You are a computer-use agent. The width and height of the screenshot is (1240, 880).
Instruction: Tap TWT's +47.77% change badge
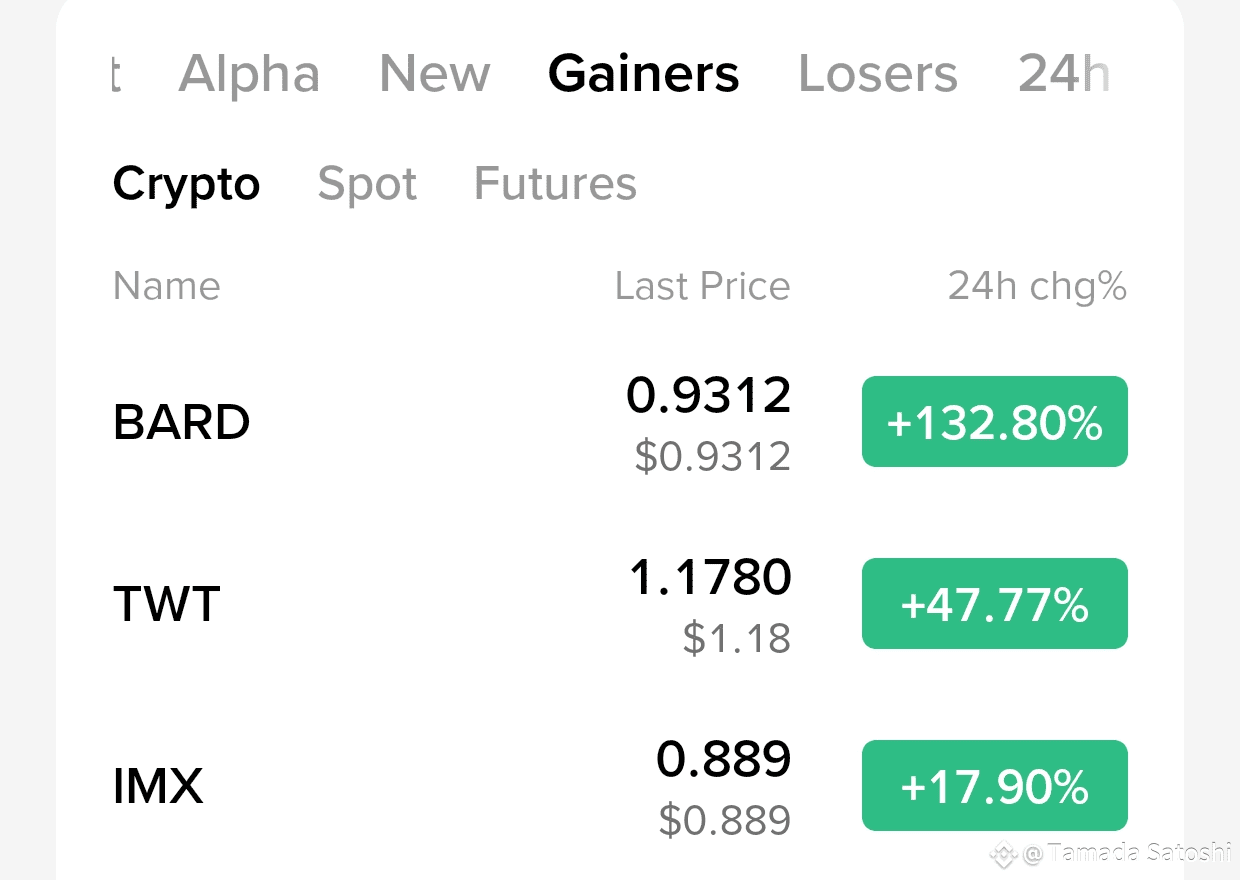click(995, 604)
